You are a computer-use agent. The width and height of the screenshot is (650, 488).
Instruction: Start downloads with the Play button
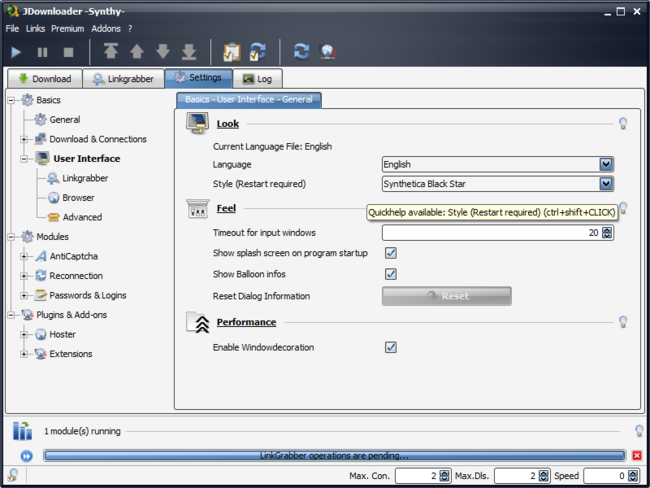(16, 52)
